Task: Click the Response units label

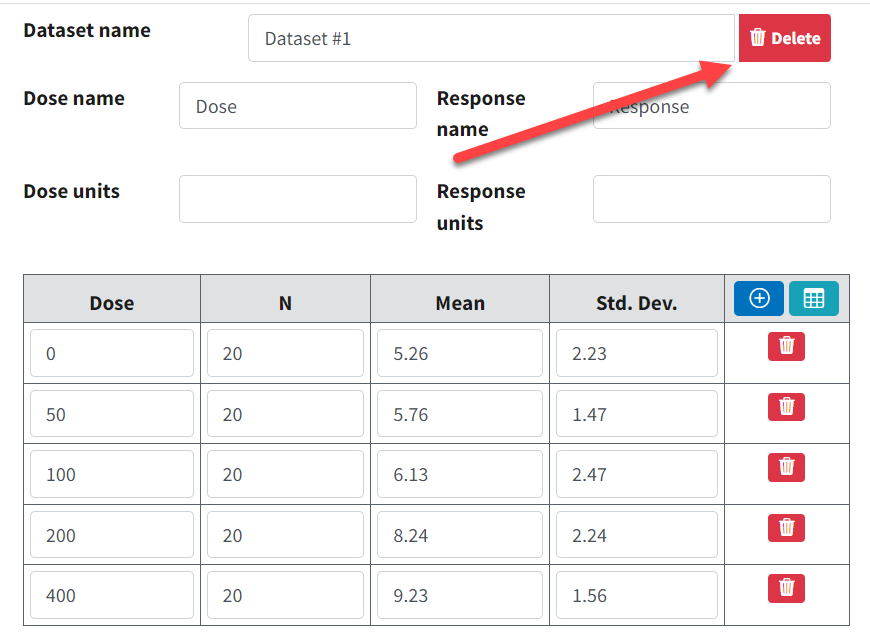Action: coord(481,207)
